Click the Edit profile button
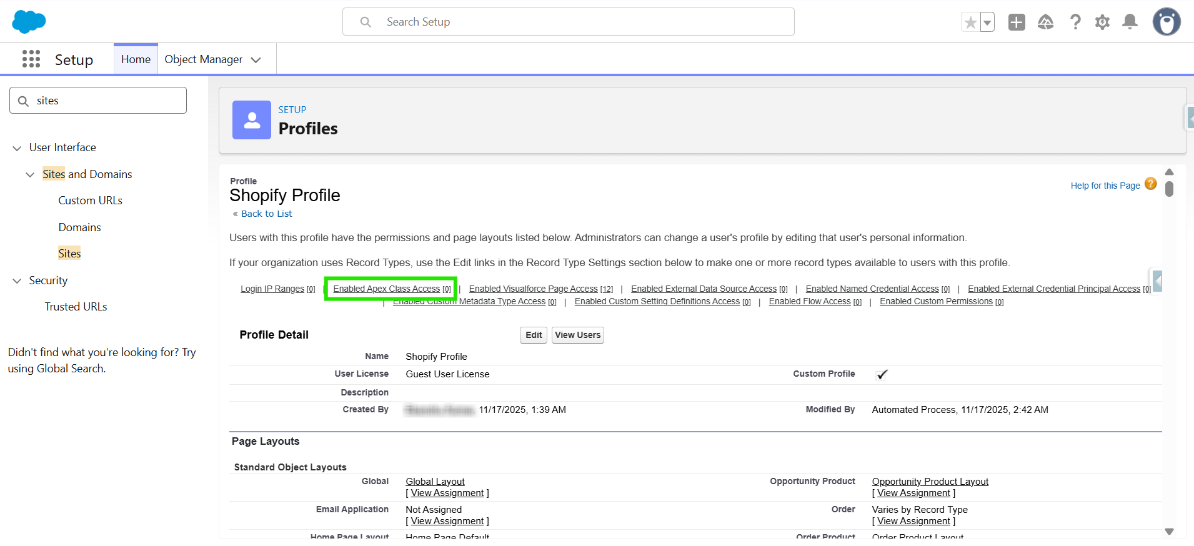The height and width of the screenshot is (546, 1194). [534, 335]
